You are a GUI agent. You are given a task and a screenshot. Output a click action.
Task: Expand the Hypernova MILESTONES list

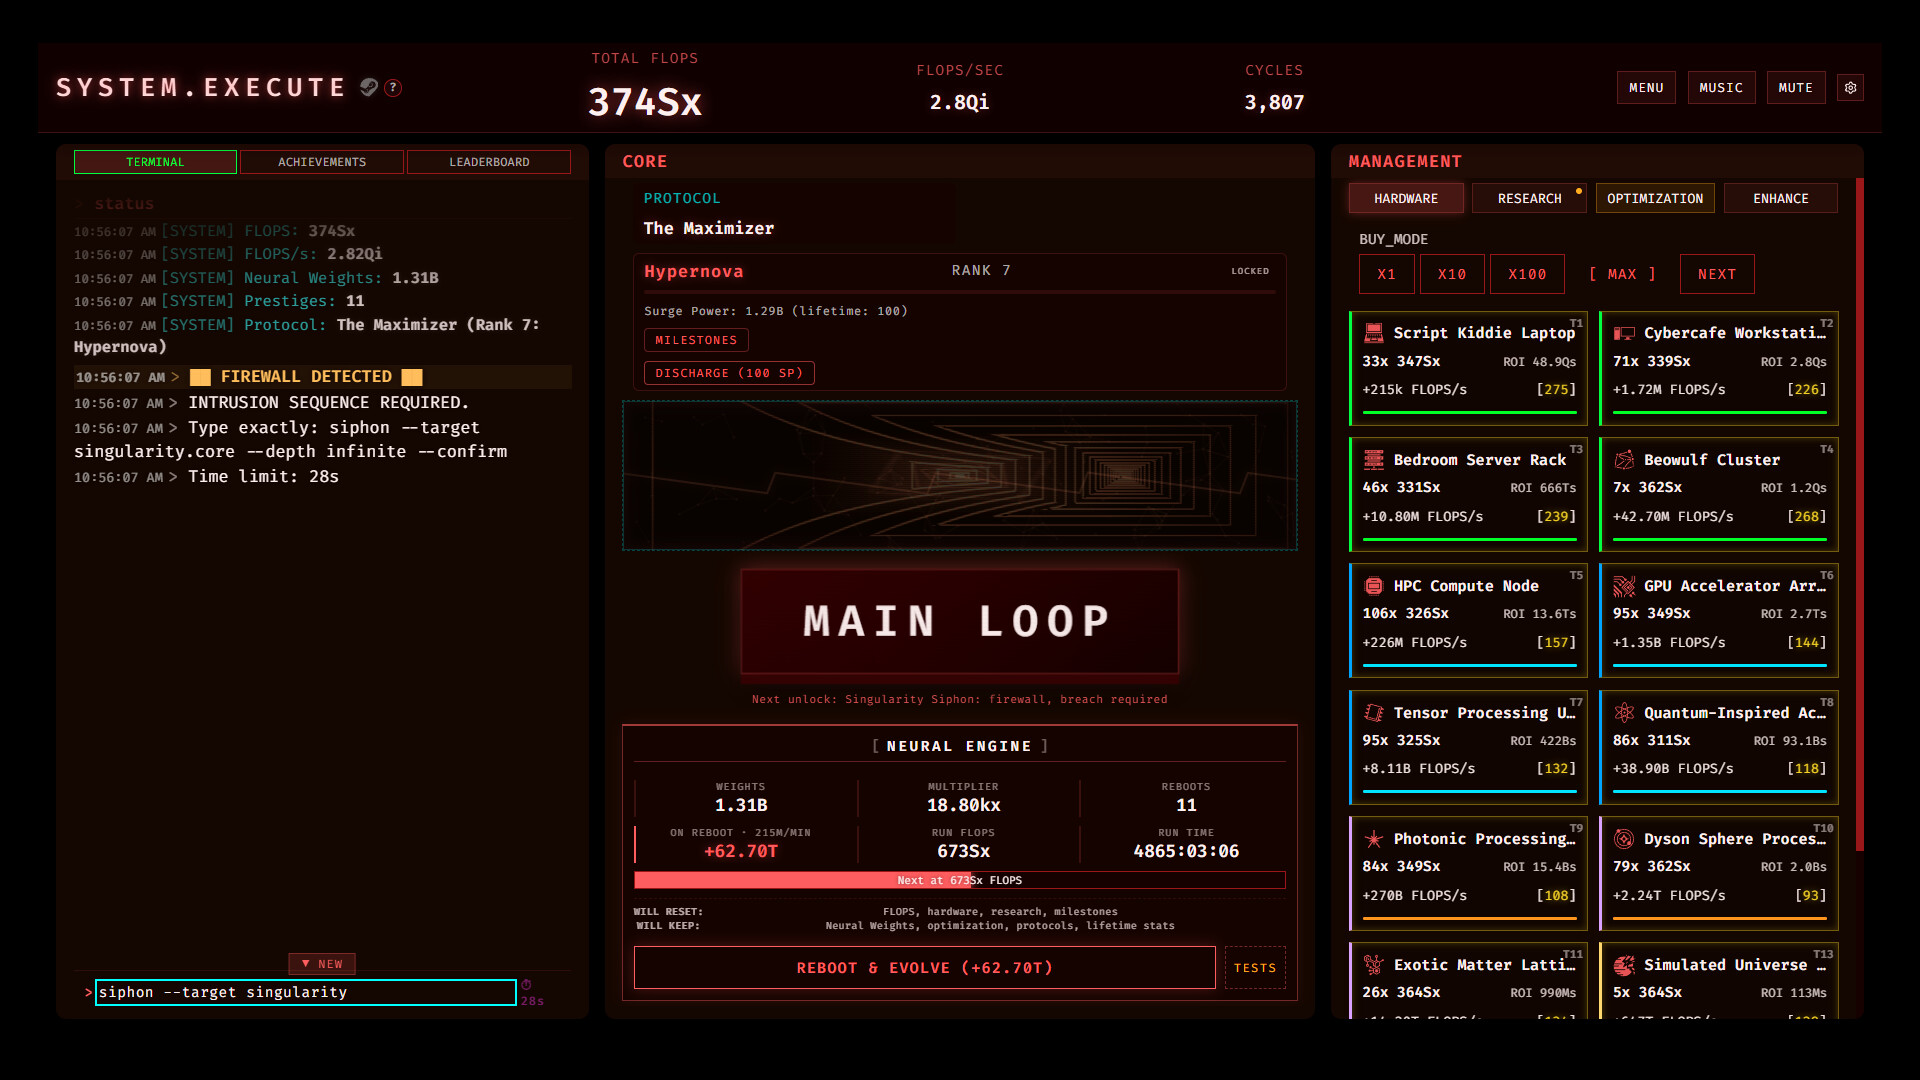pos(696,340)
